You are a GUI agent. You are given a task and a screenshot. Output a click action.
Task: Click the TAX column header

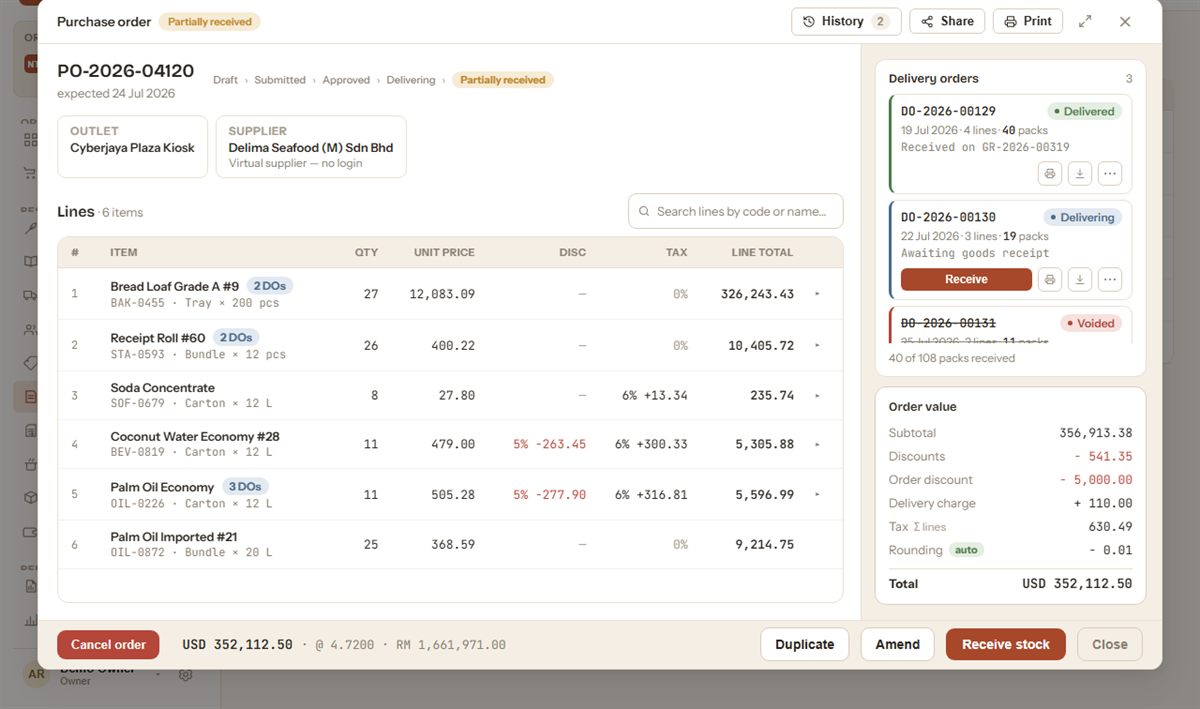point(677,253)
